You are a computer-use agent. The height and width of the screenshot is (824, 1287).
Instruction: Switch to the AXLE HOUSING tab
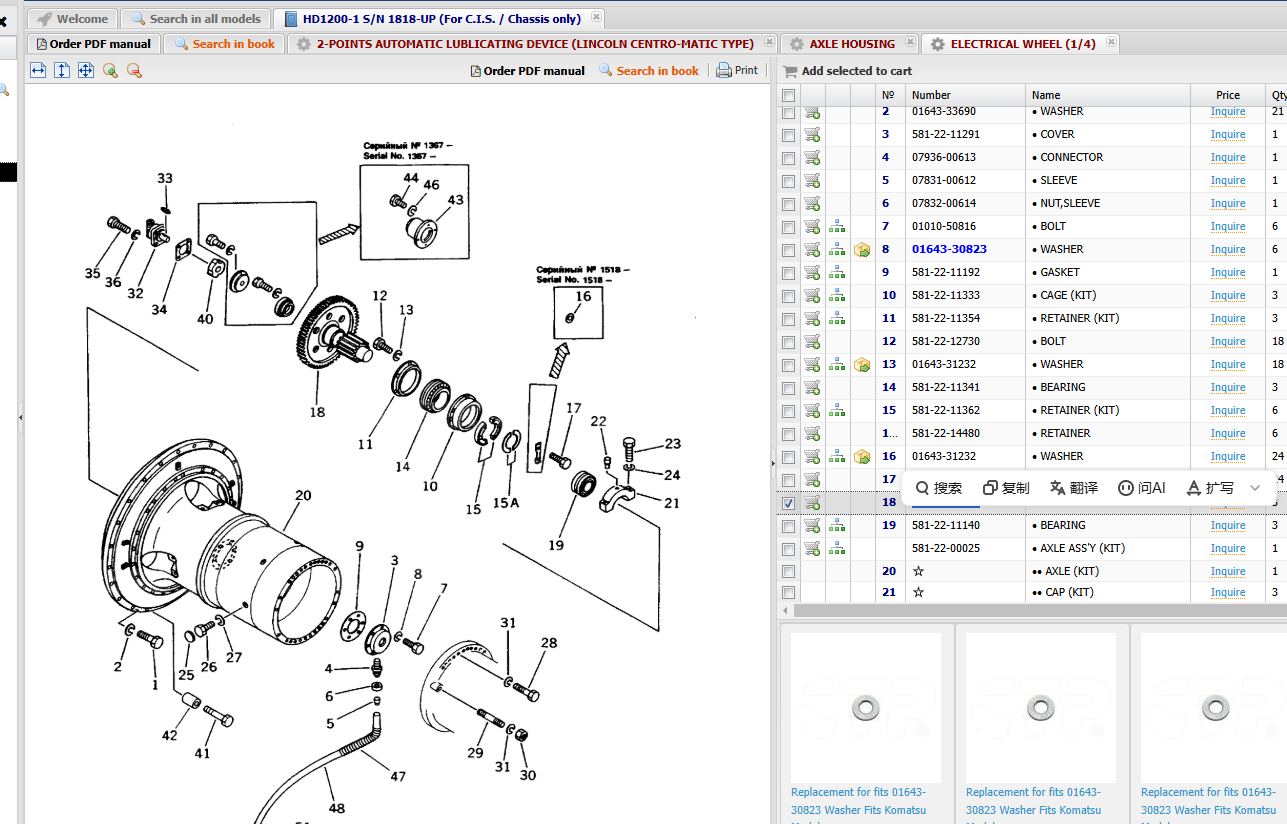[851, 44]
